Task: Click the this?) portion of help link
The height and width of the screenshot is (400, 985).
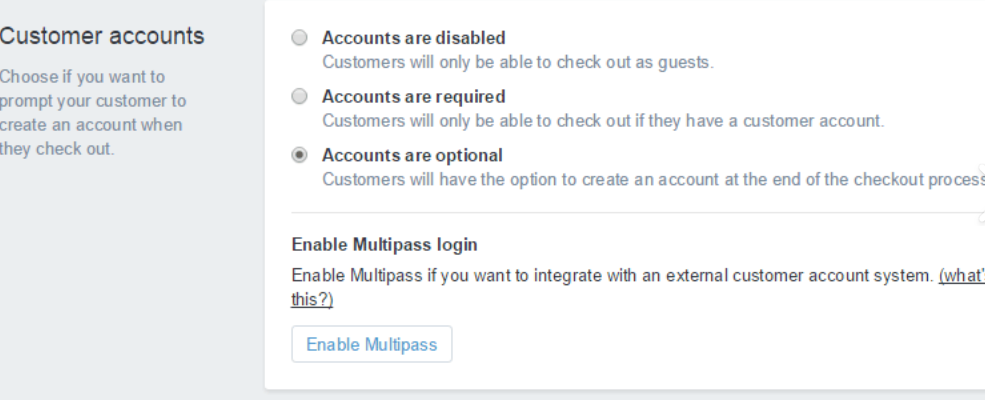Action: (x=312, y=300)
